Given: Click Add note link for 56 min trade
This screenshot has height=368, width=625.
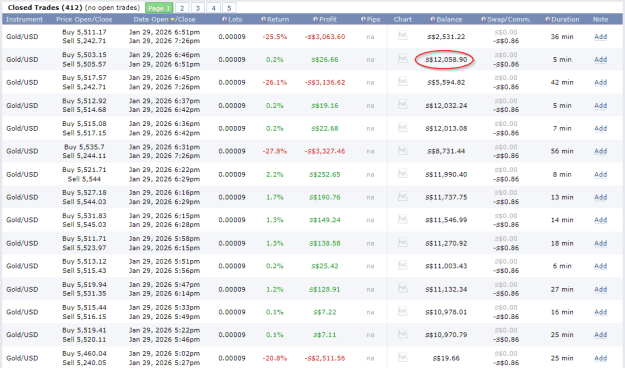Looking at the screenshot, I should click(x=600, y=151).
